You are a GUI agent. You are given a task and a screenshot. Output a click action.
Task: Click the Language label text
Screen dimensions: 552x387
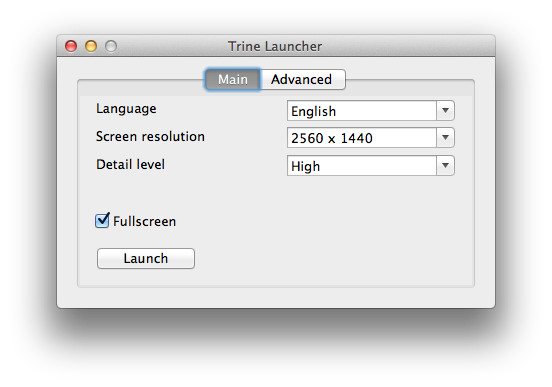pyautogui.click(x=126, y=109)
